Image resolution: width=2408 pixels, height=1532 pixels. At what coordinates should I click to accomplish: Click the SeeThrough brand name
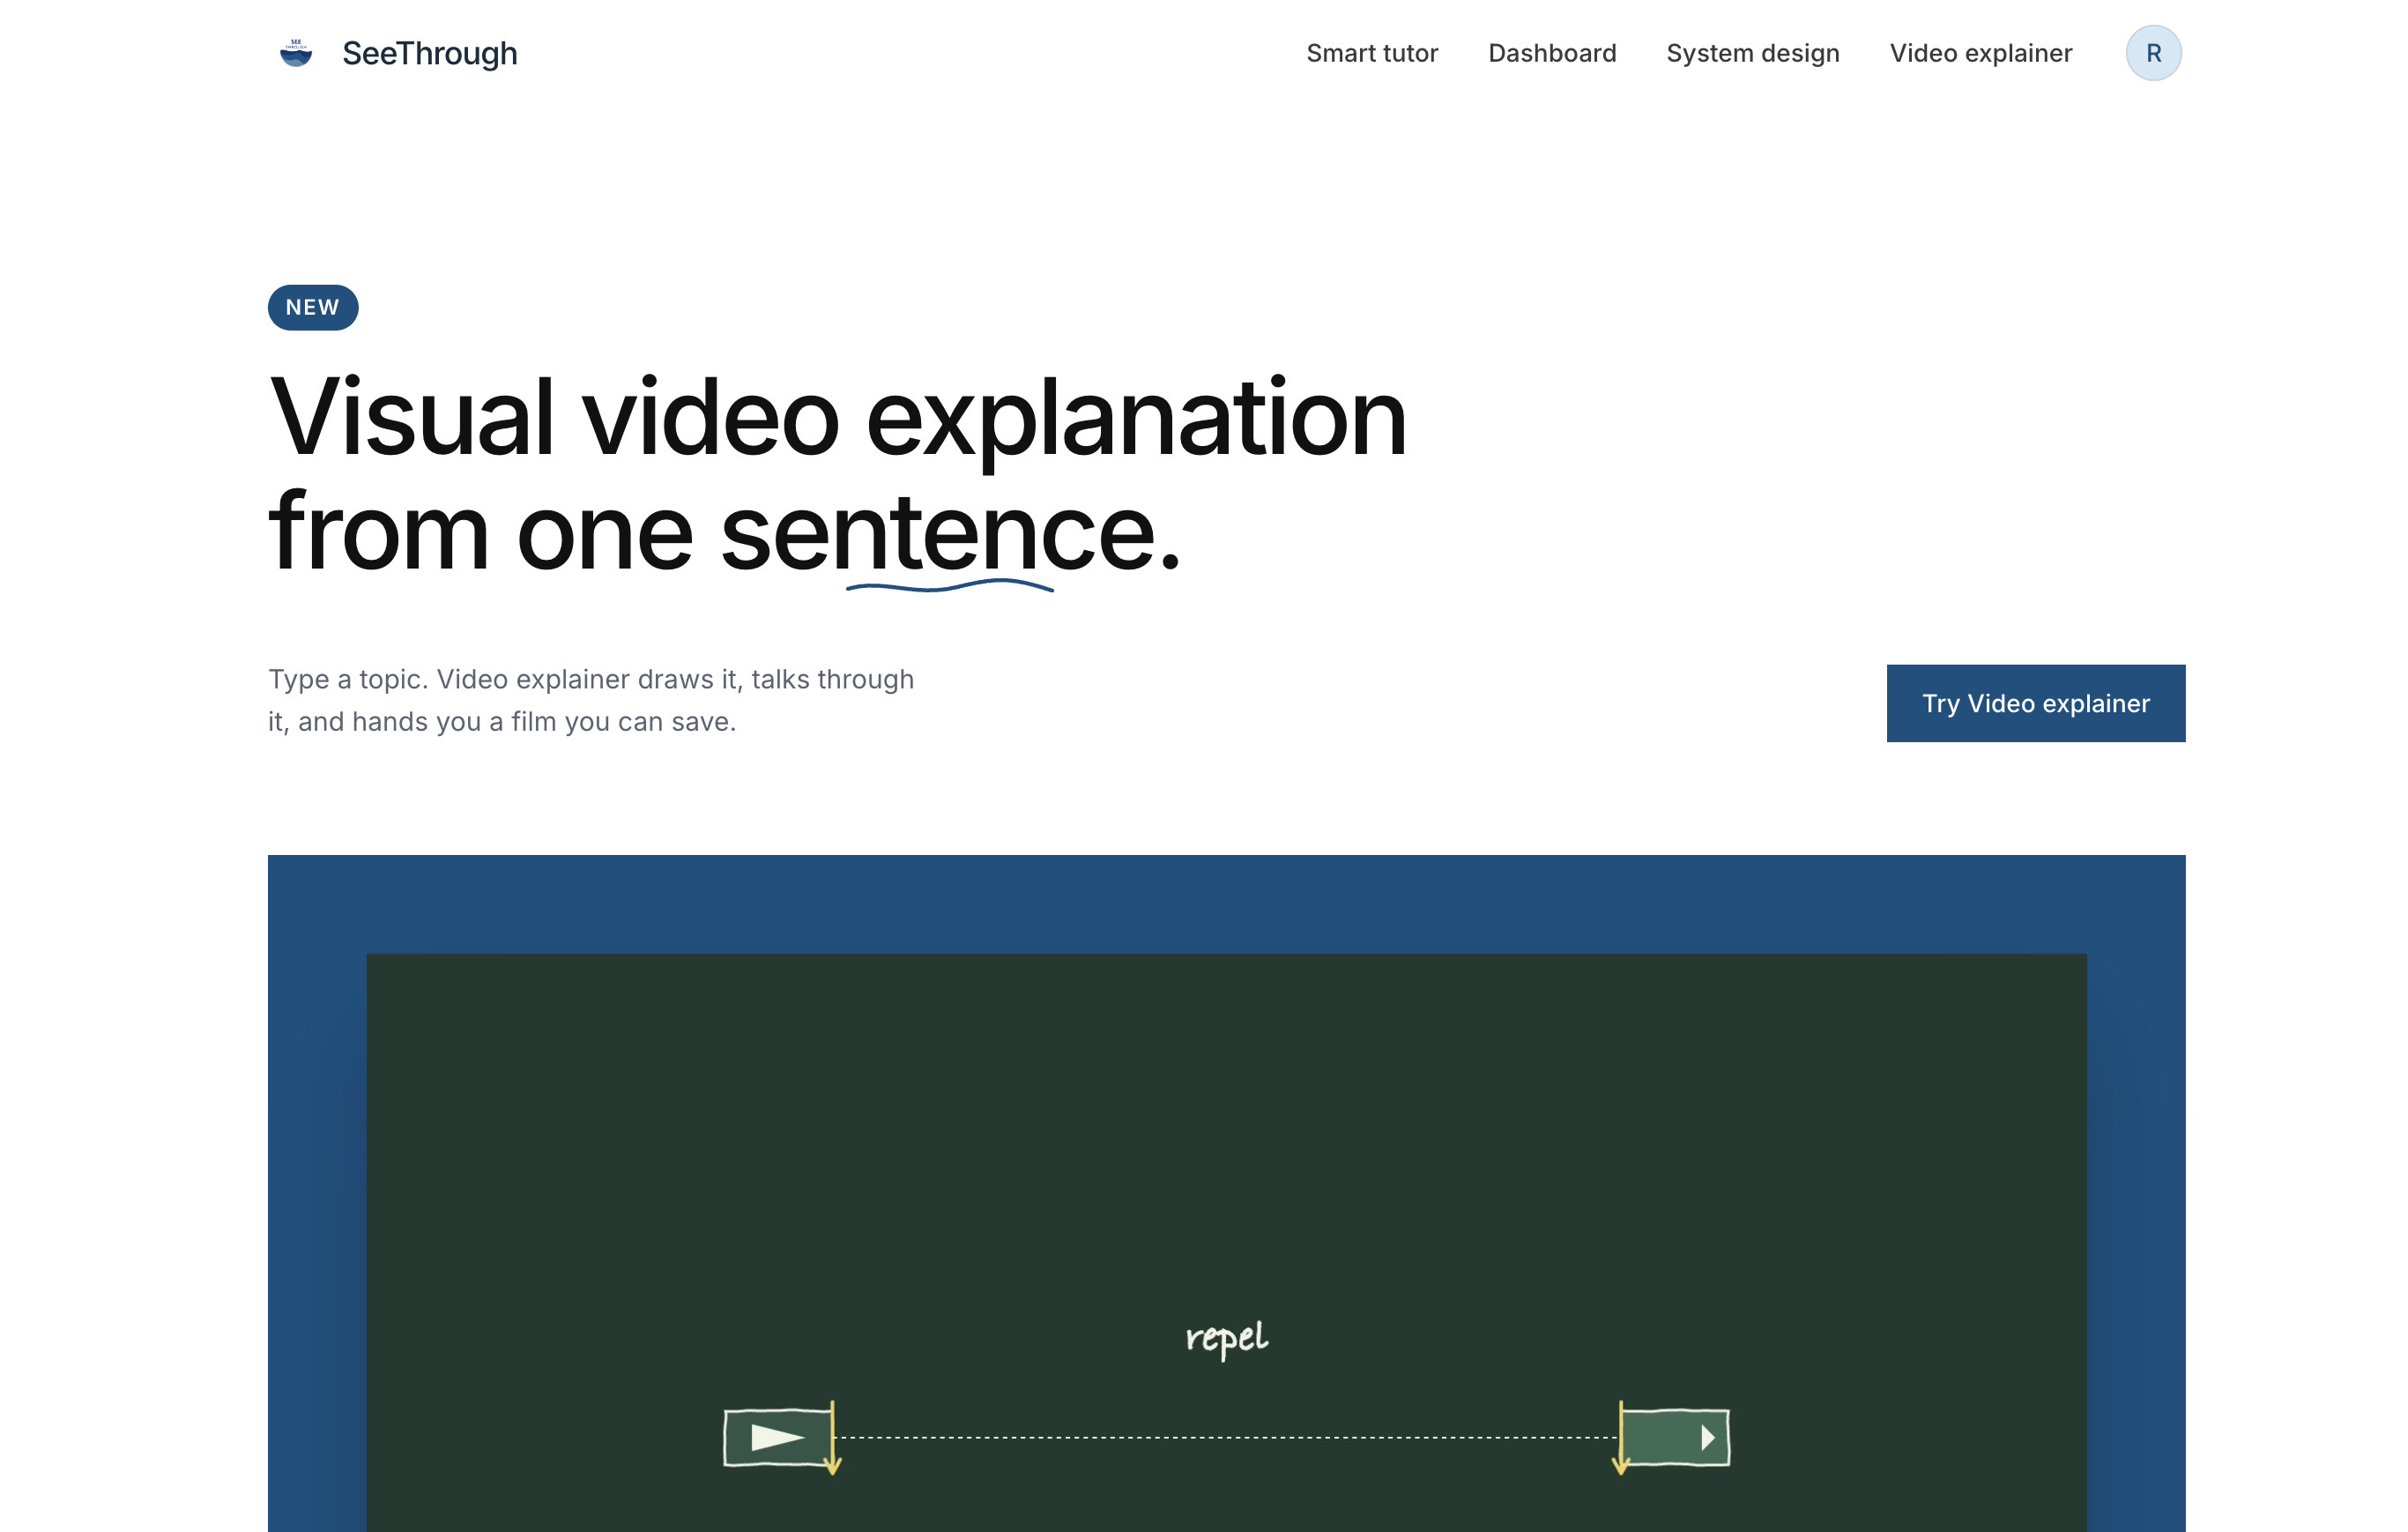tap(430, 53)
